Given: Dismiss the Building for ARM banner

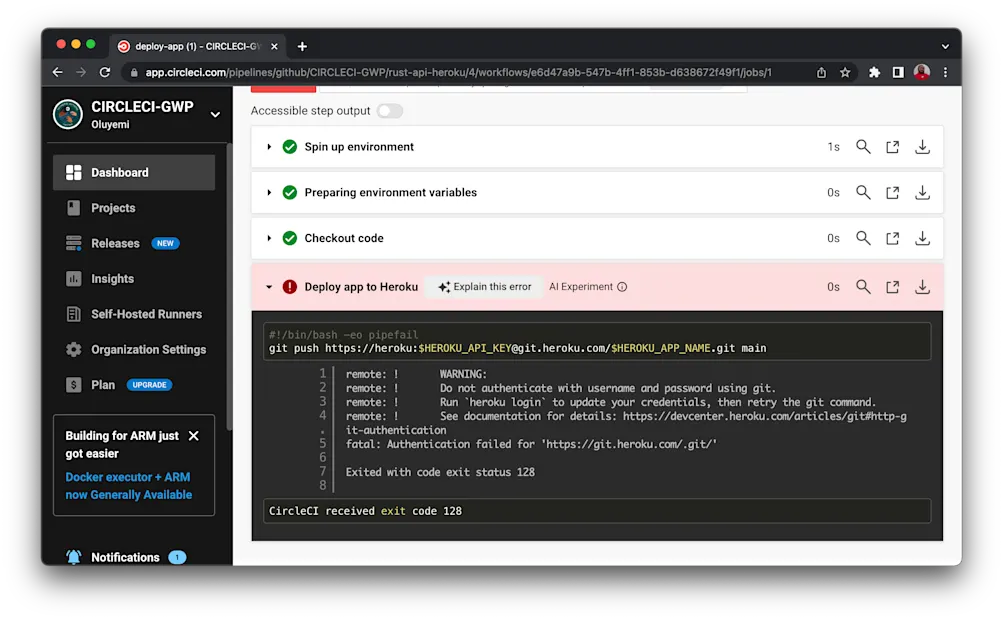Looking at the screenshot, I should (x=195, y=436).
